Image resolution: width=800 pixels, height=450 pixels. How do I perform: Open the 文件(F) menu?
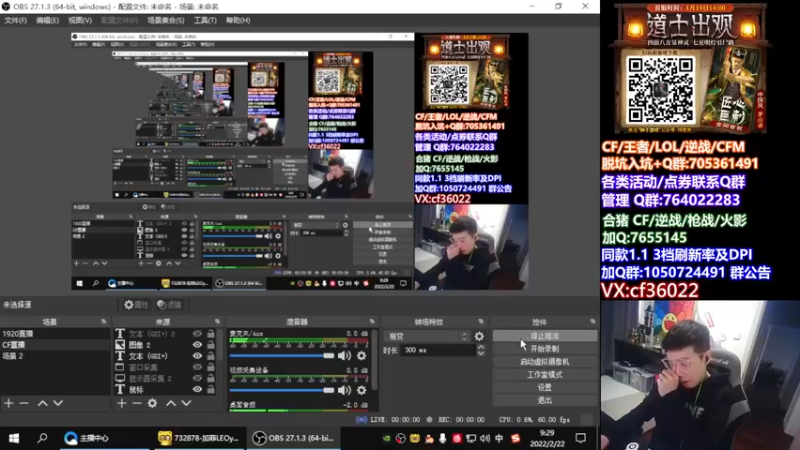click(15, 20)
